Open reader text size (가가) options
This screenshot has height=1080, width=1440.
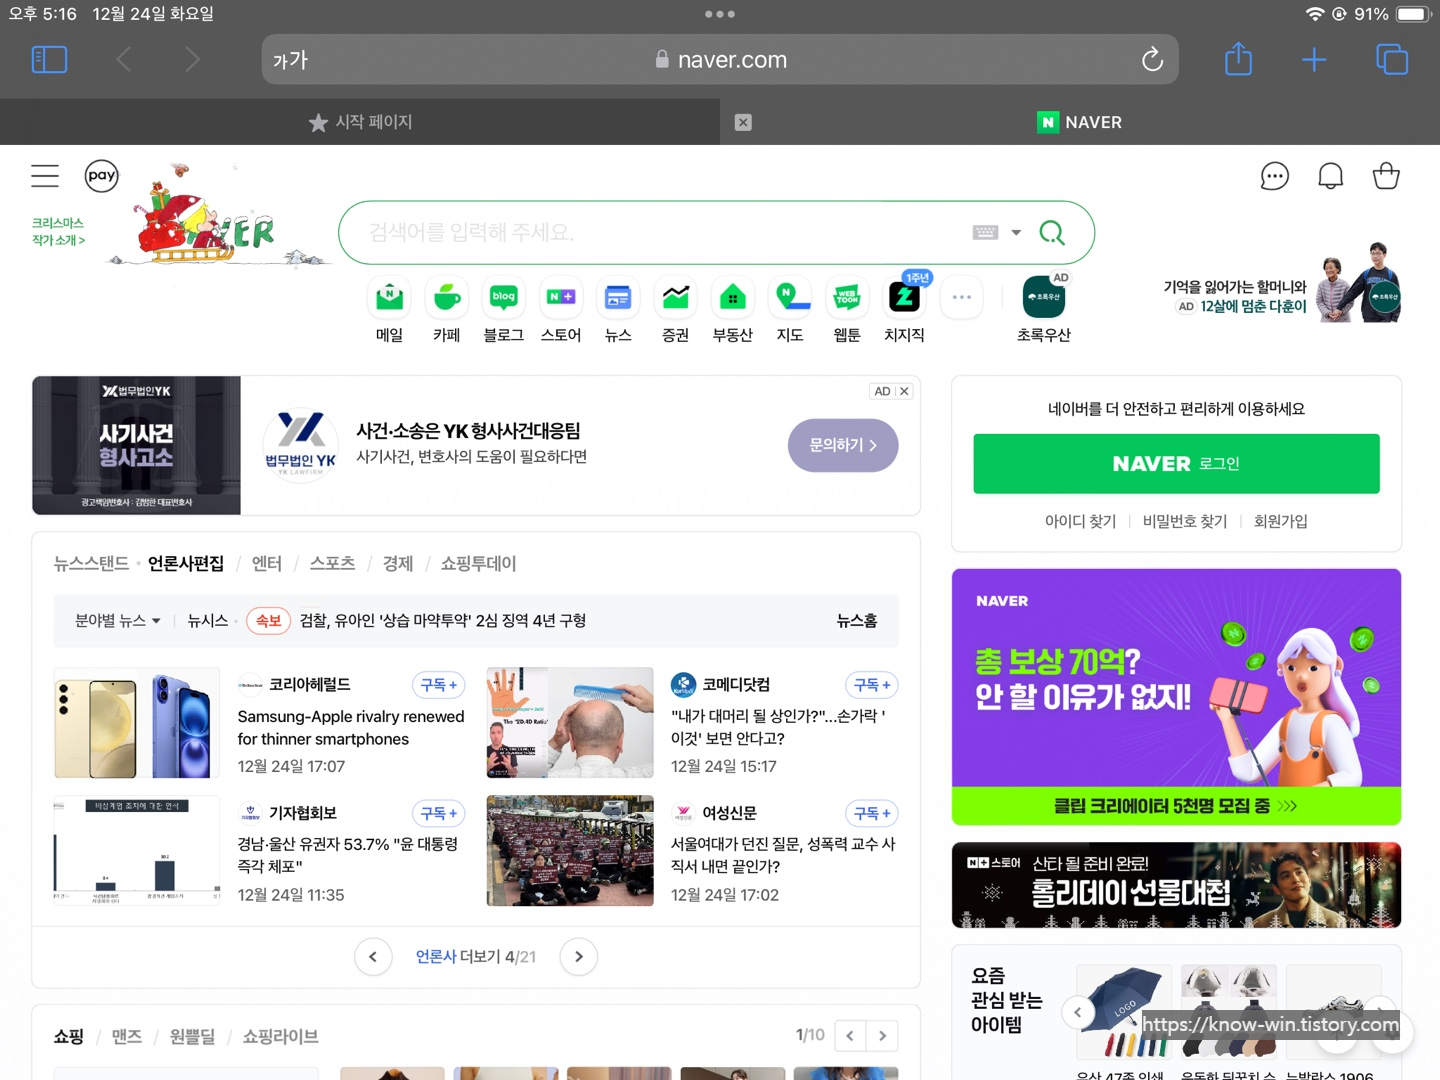click(291, 60)
